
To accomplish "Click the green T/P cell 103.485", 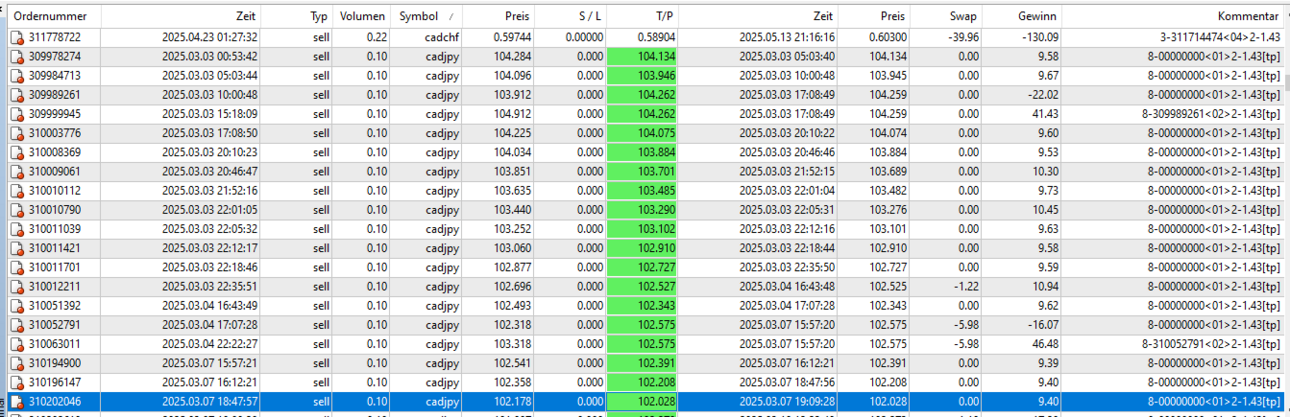I will click(x=643, y=191).
